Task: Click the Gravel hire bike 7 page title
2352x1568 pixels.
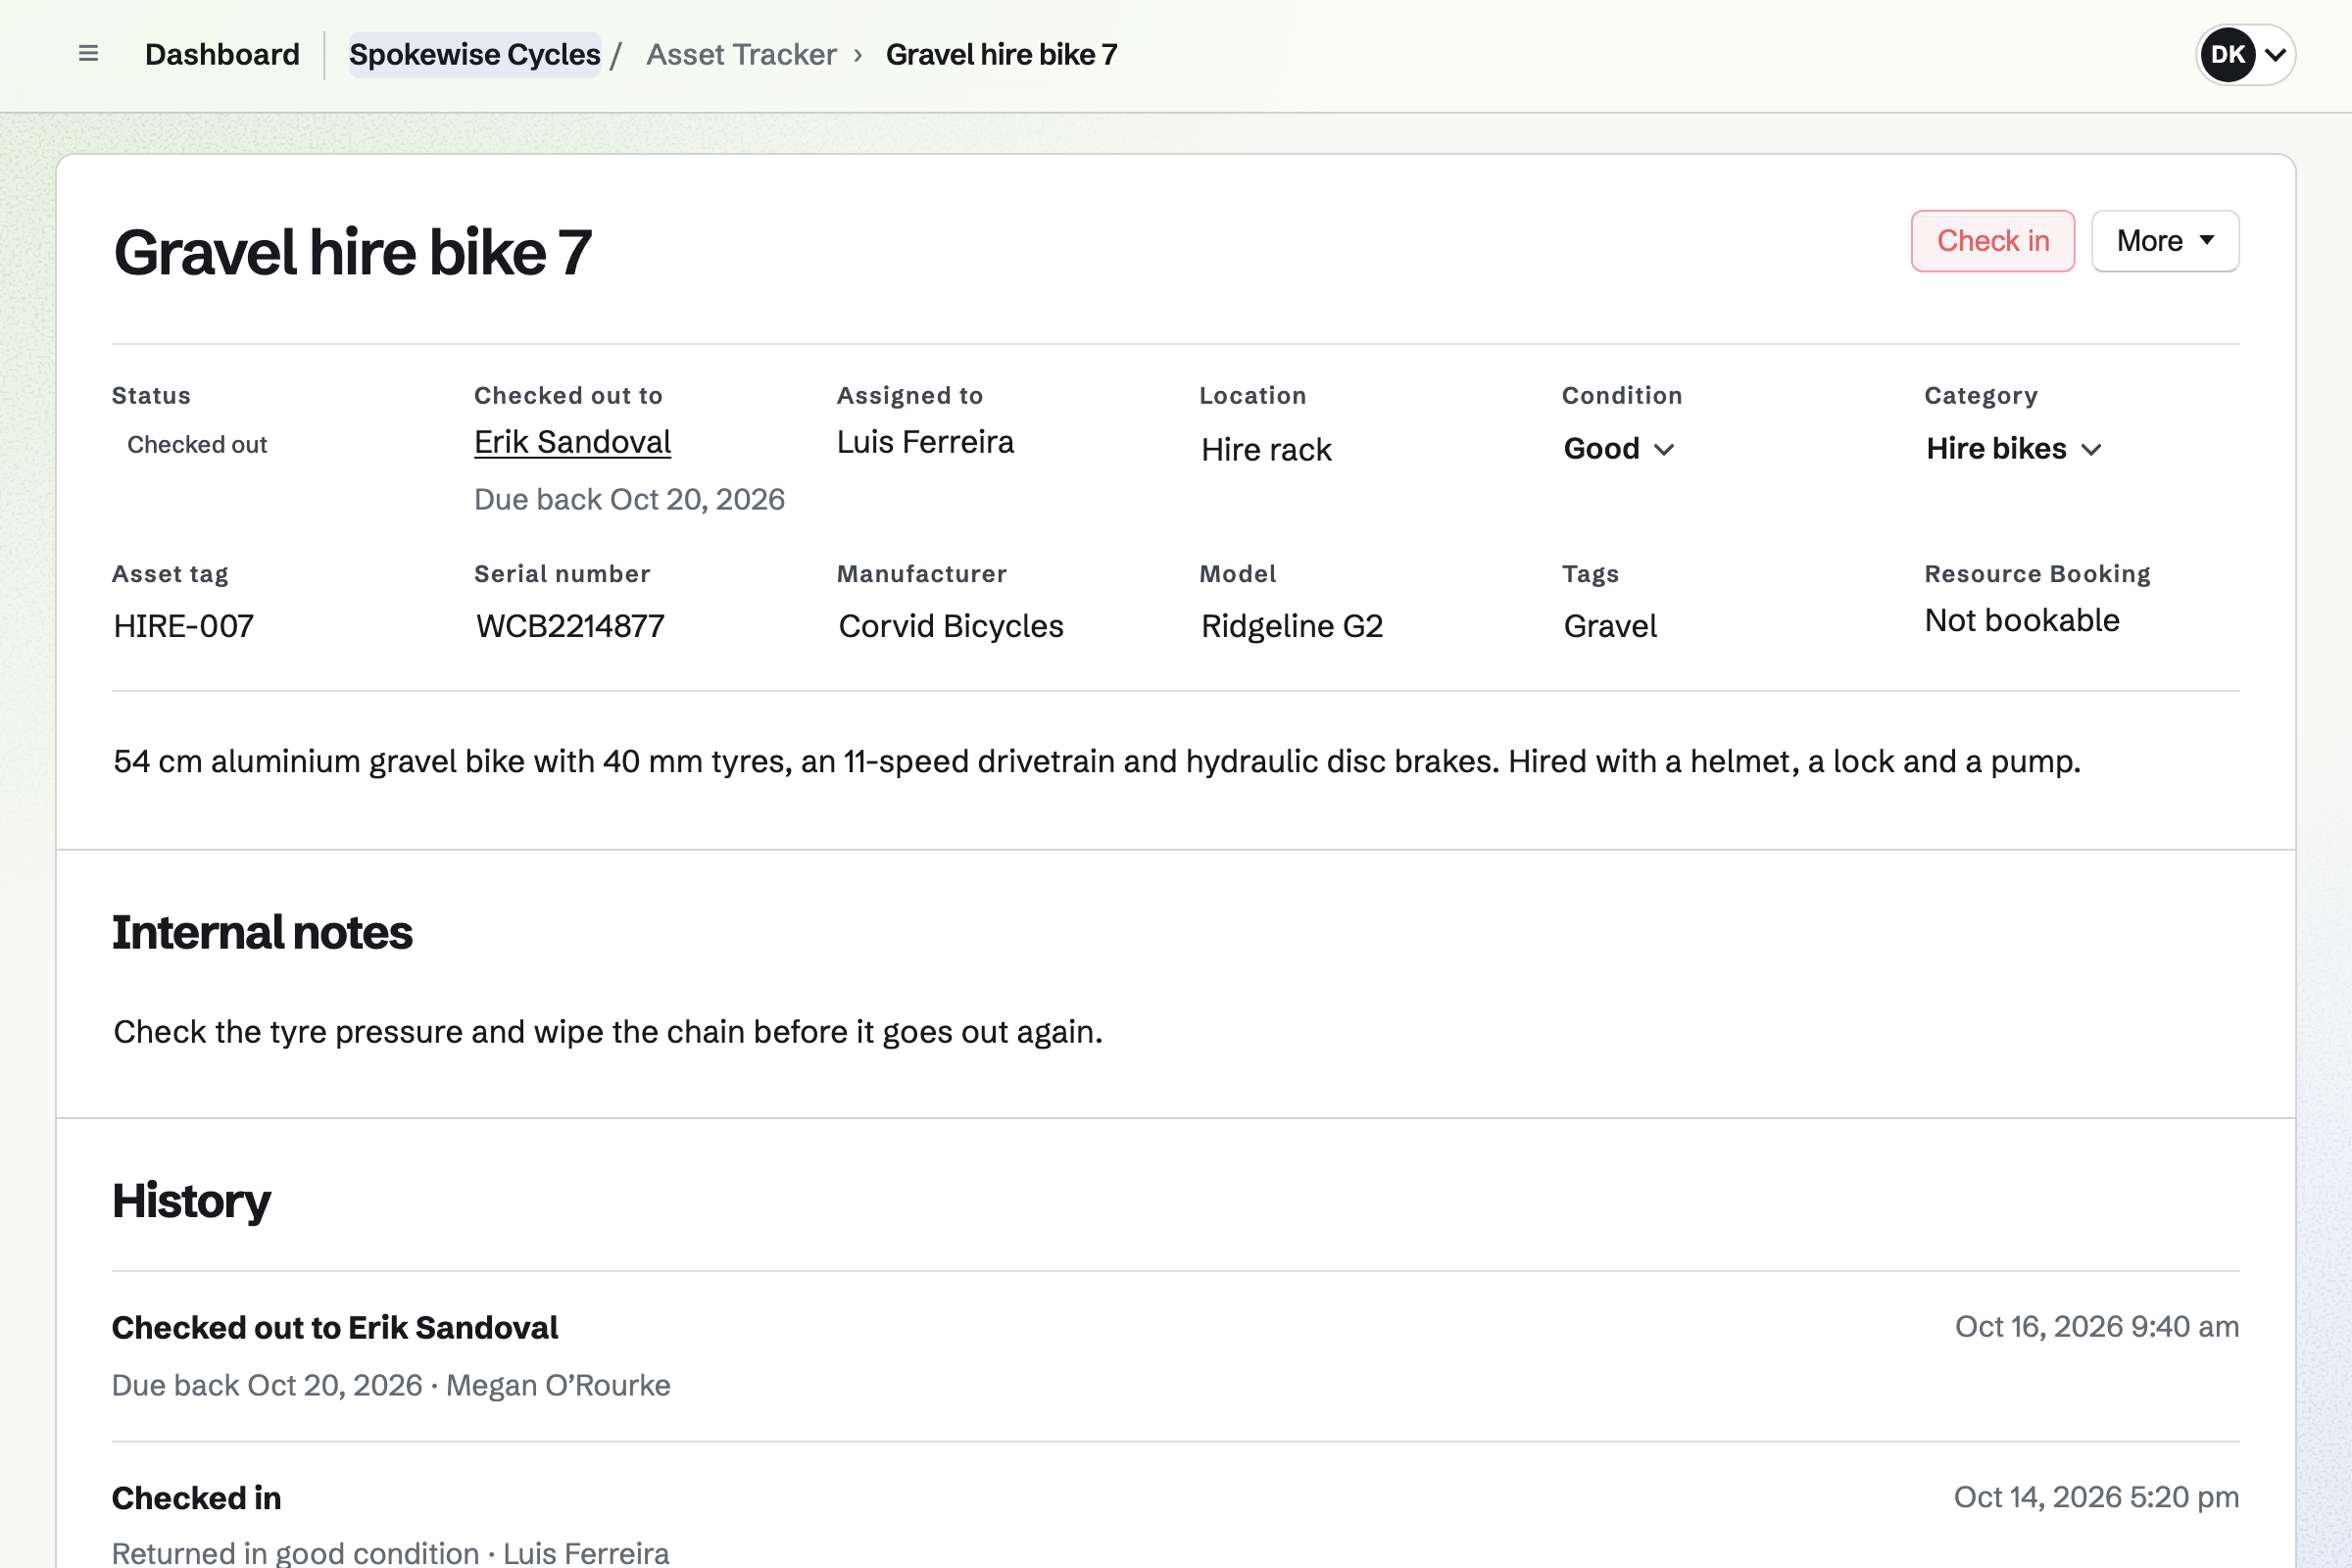Action: pyautogui.click(x=352, y=252)
